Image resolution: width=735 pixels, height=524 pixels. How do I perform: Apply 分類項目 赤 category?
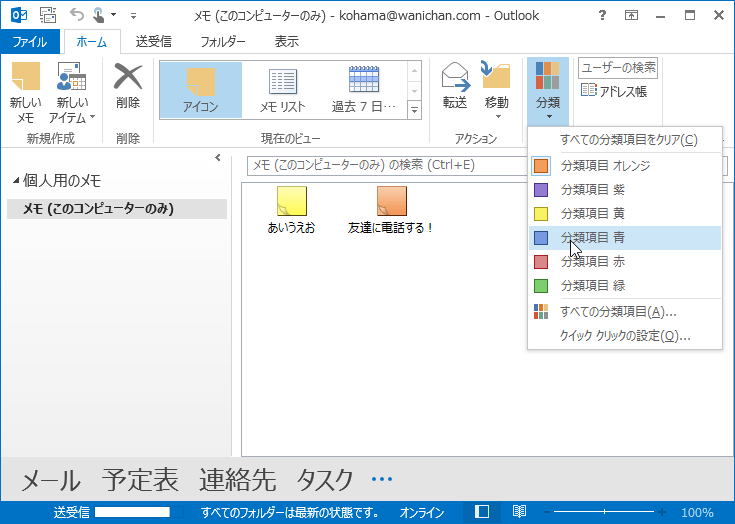click(x=625, y=262)
